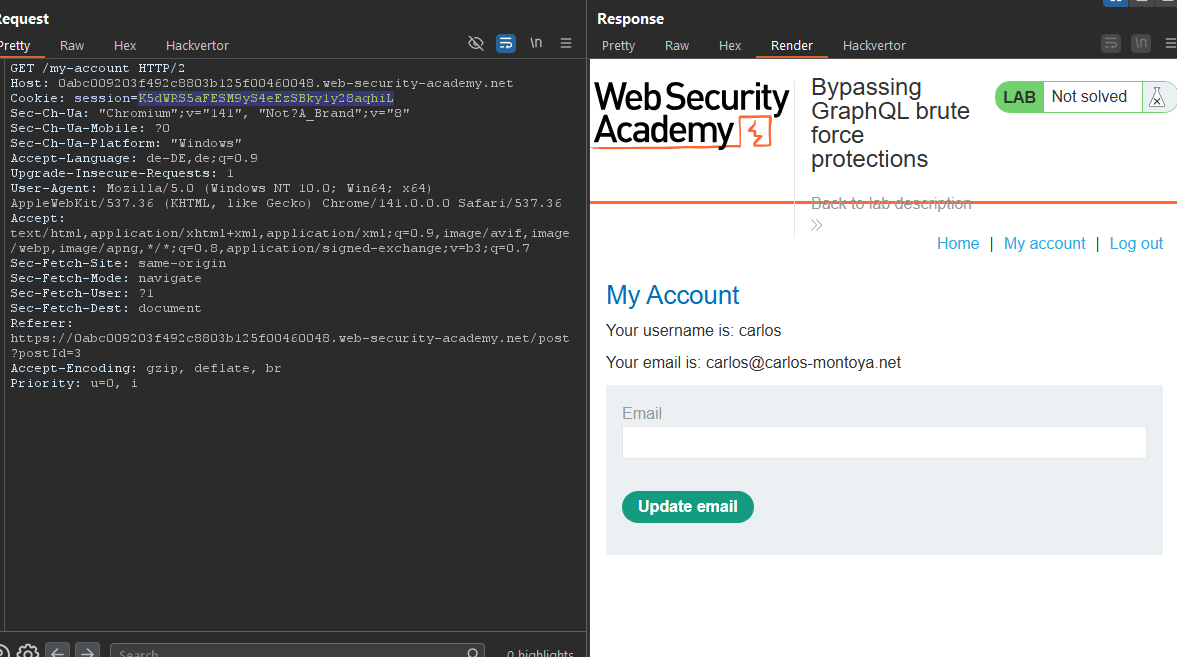Click the Response \n non-printable icon

(1141, 43)
